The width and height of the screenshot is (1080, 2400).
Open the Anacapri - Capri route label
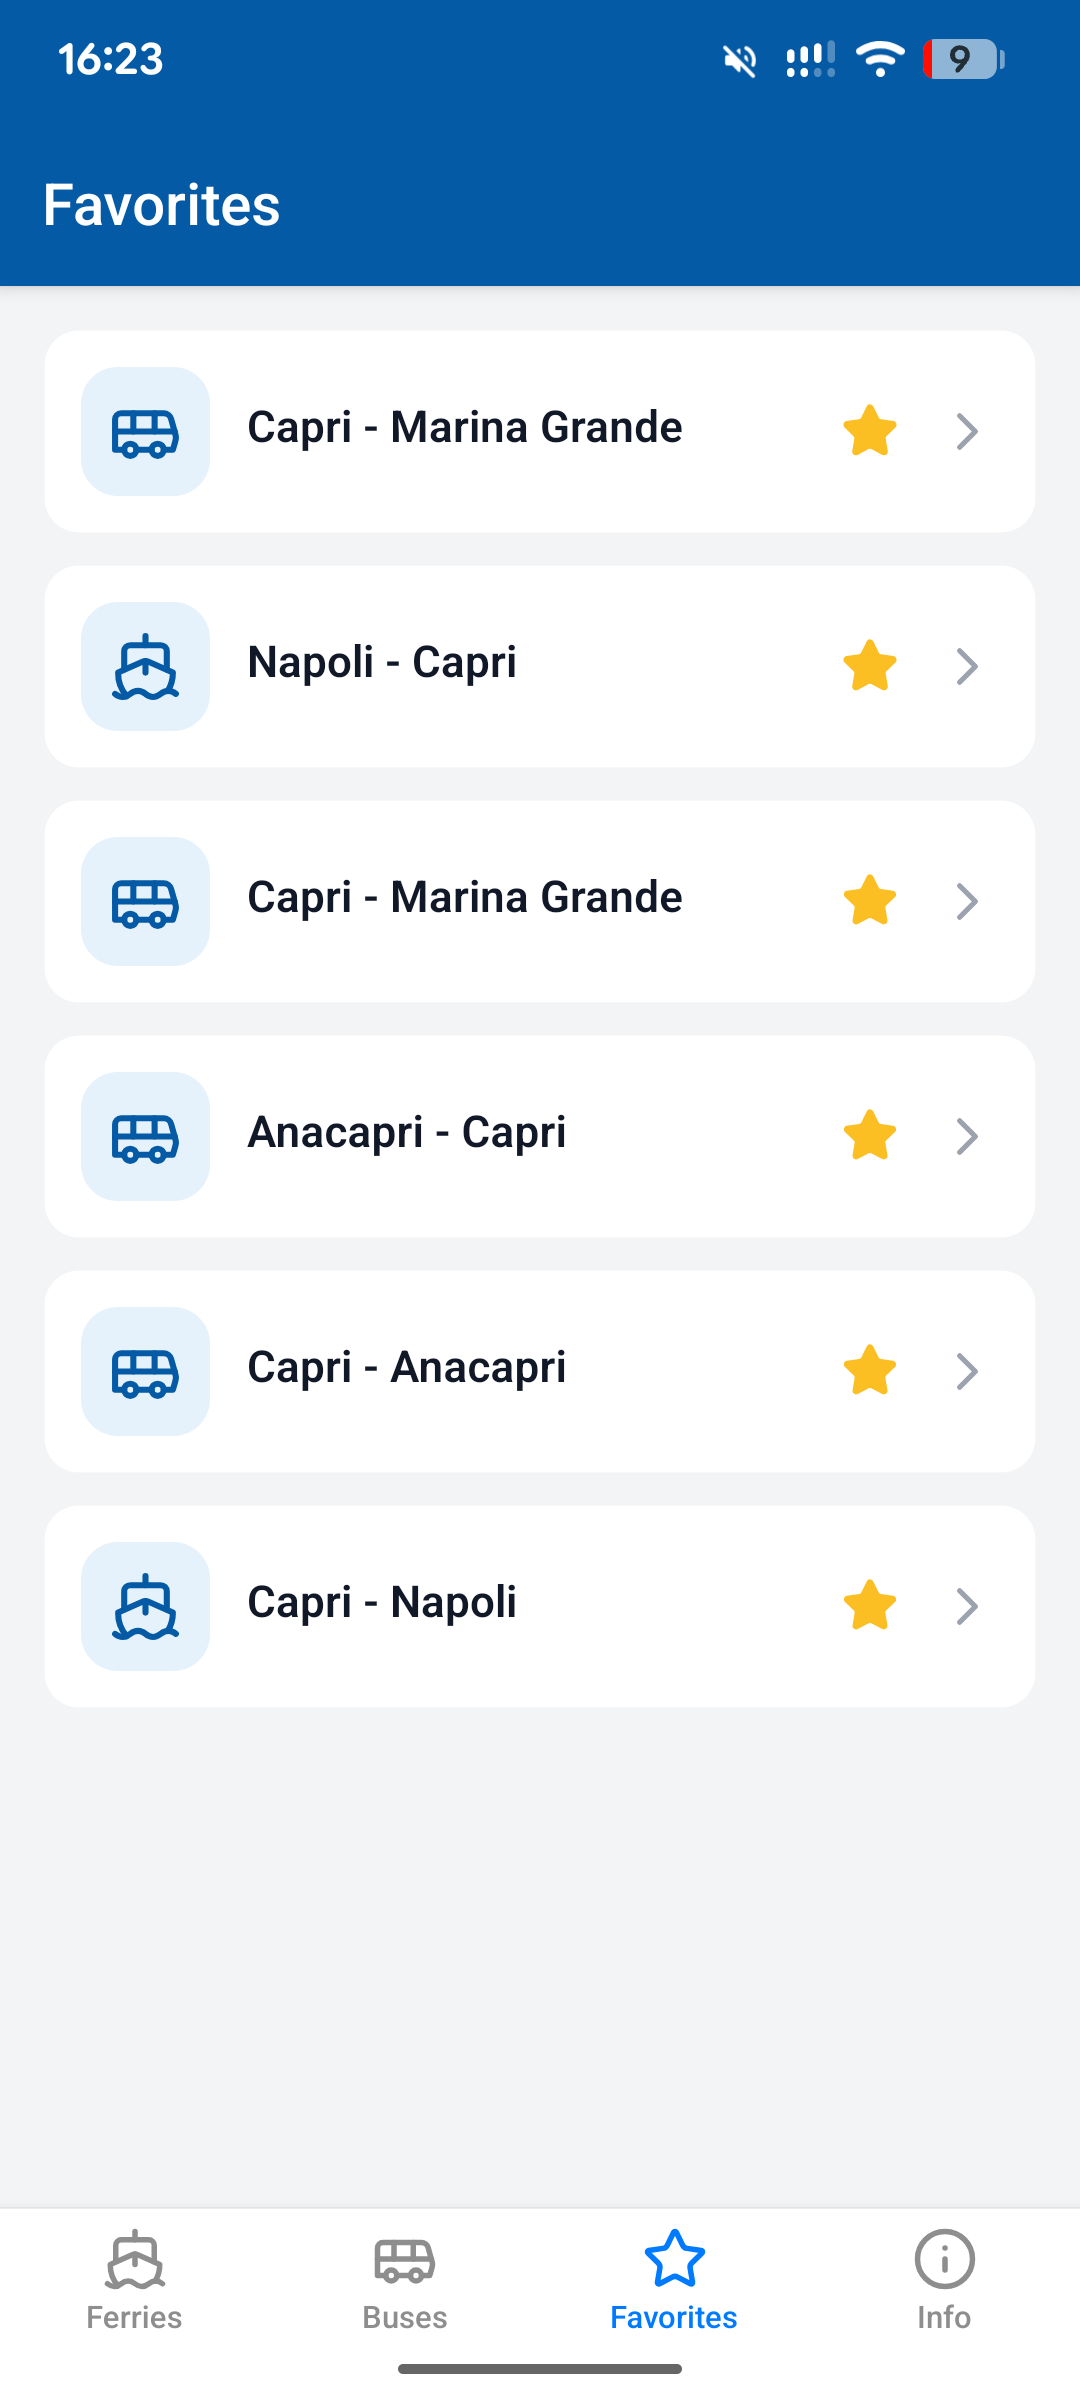tap(407, 1133)
